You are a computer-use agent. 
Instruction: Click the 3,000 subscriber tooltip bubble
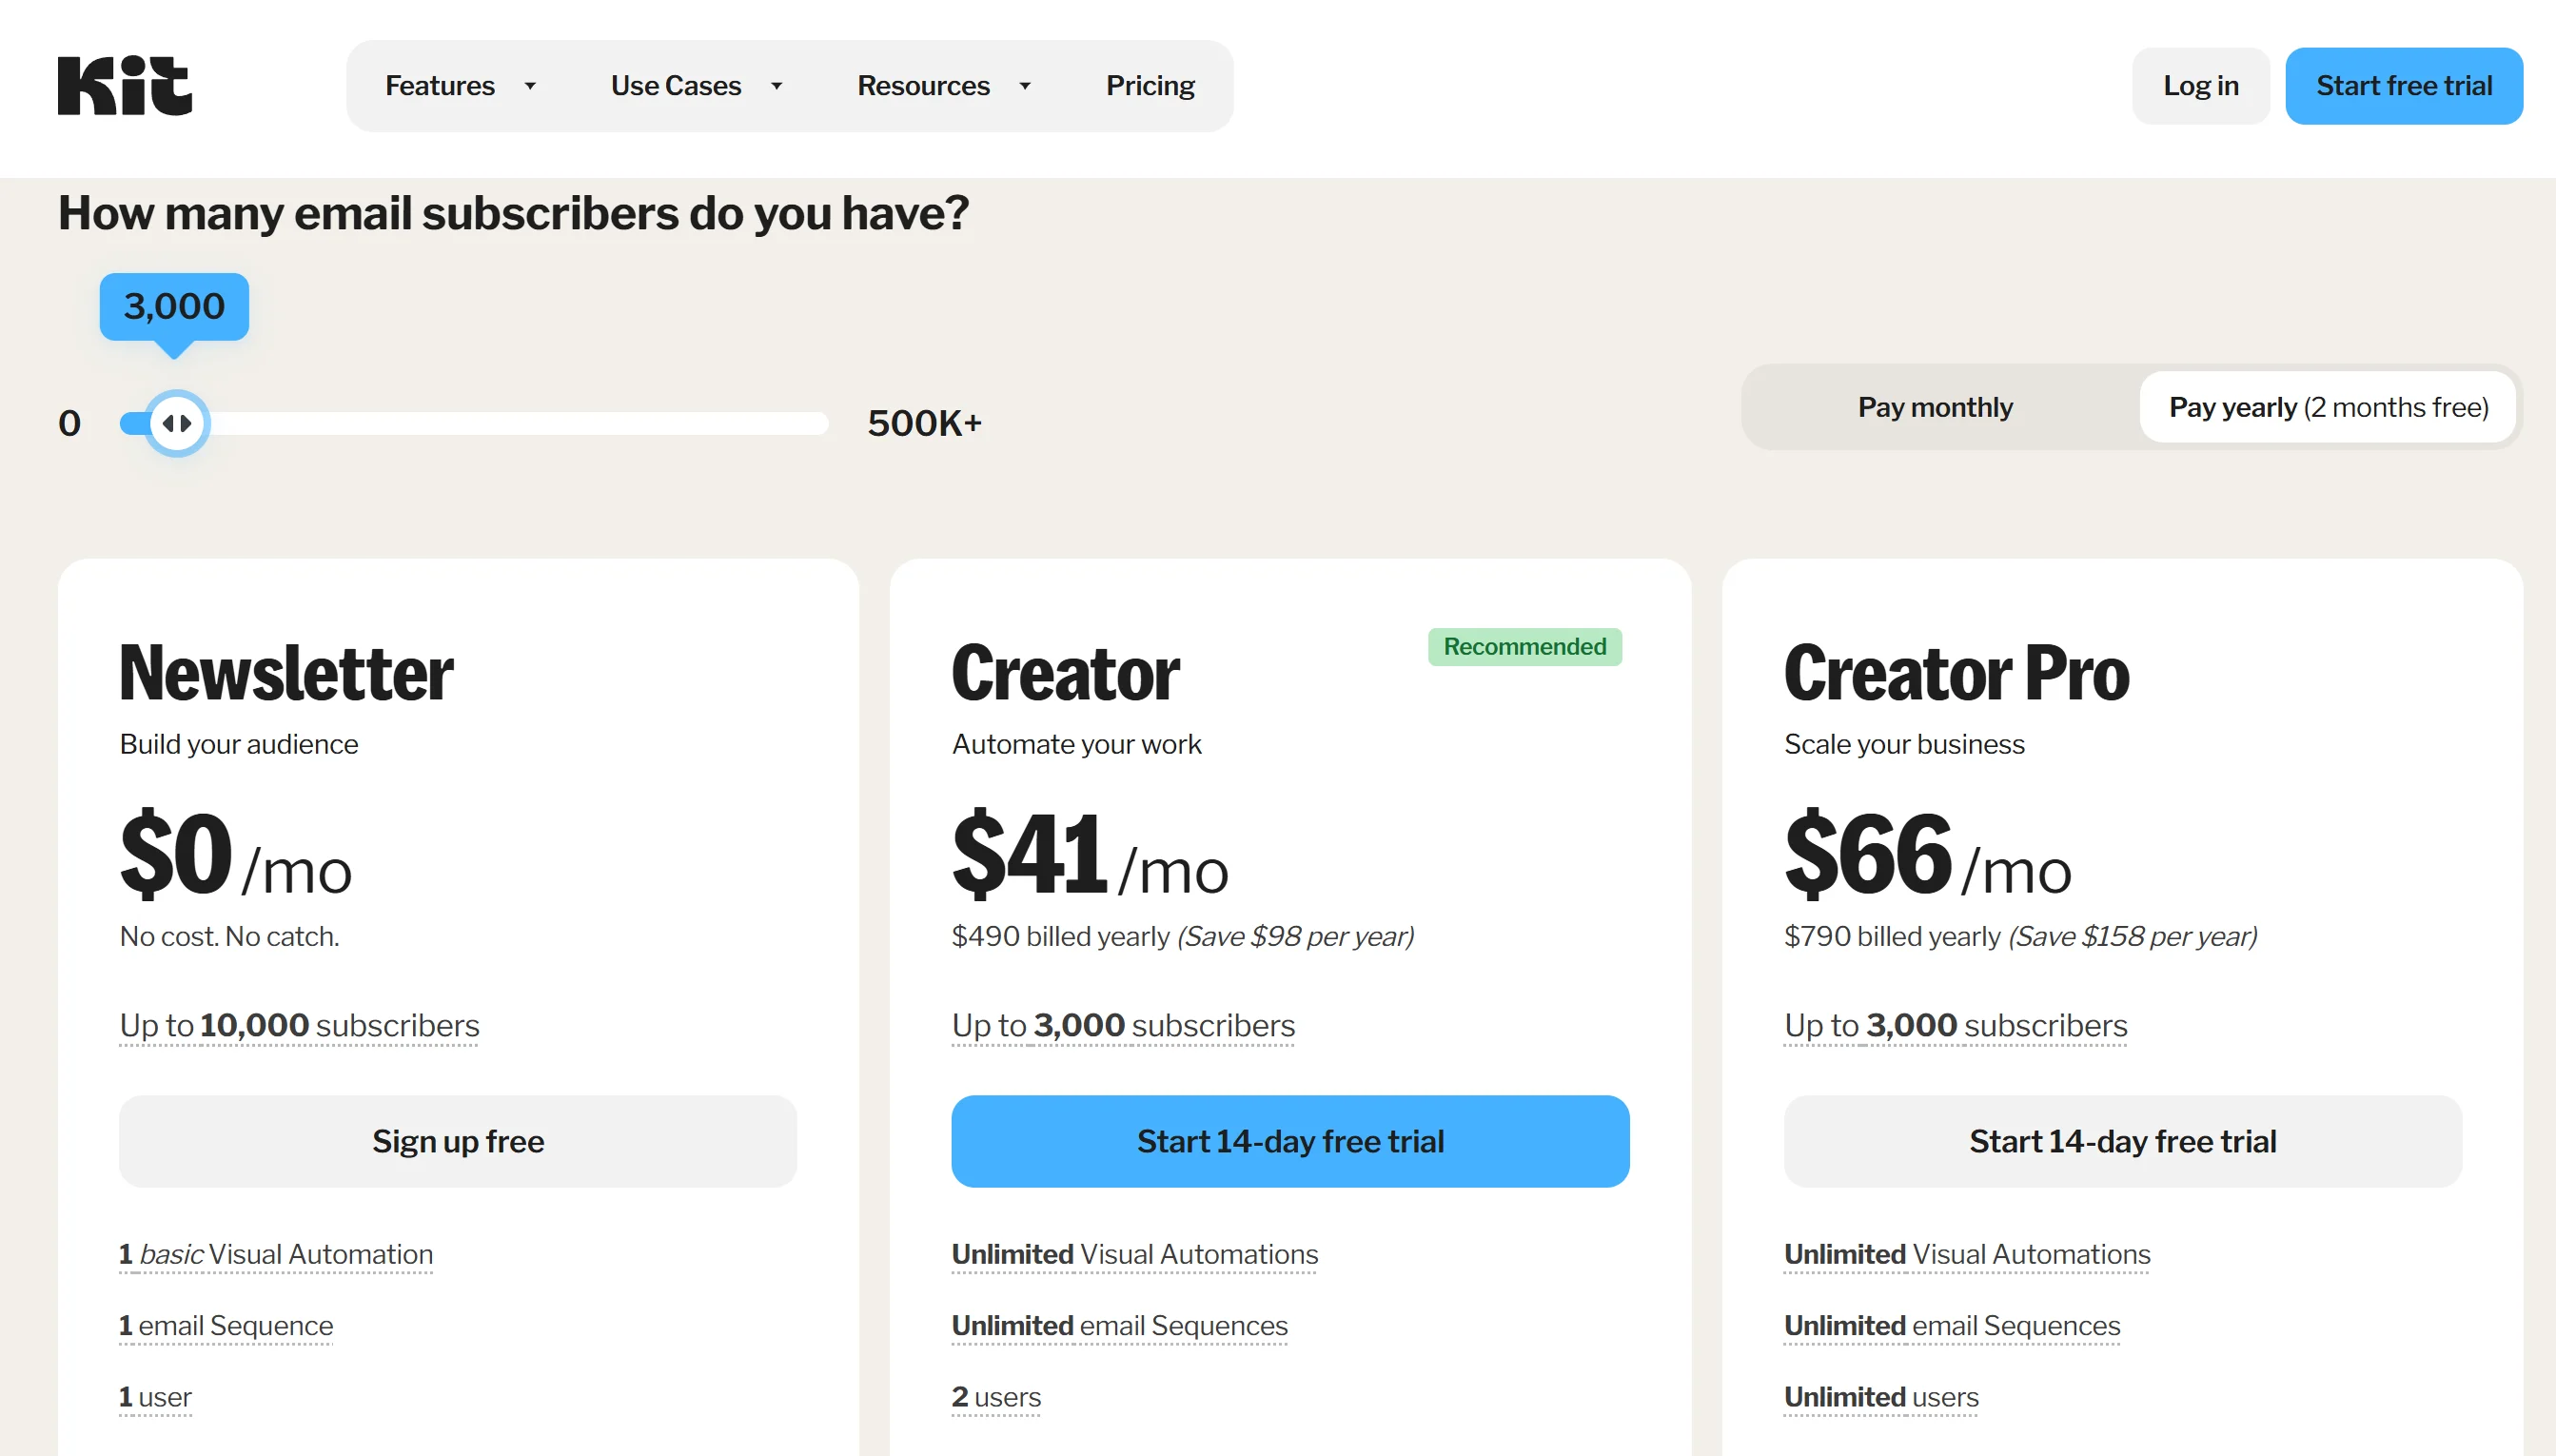click(174, 306)
